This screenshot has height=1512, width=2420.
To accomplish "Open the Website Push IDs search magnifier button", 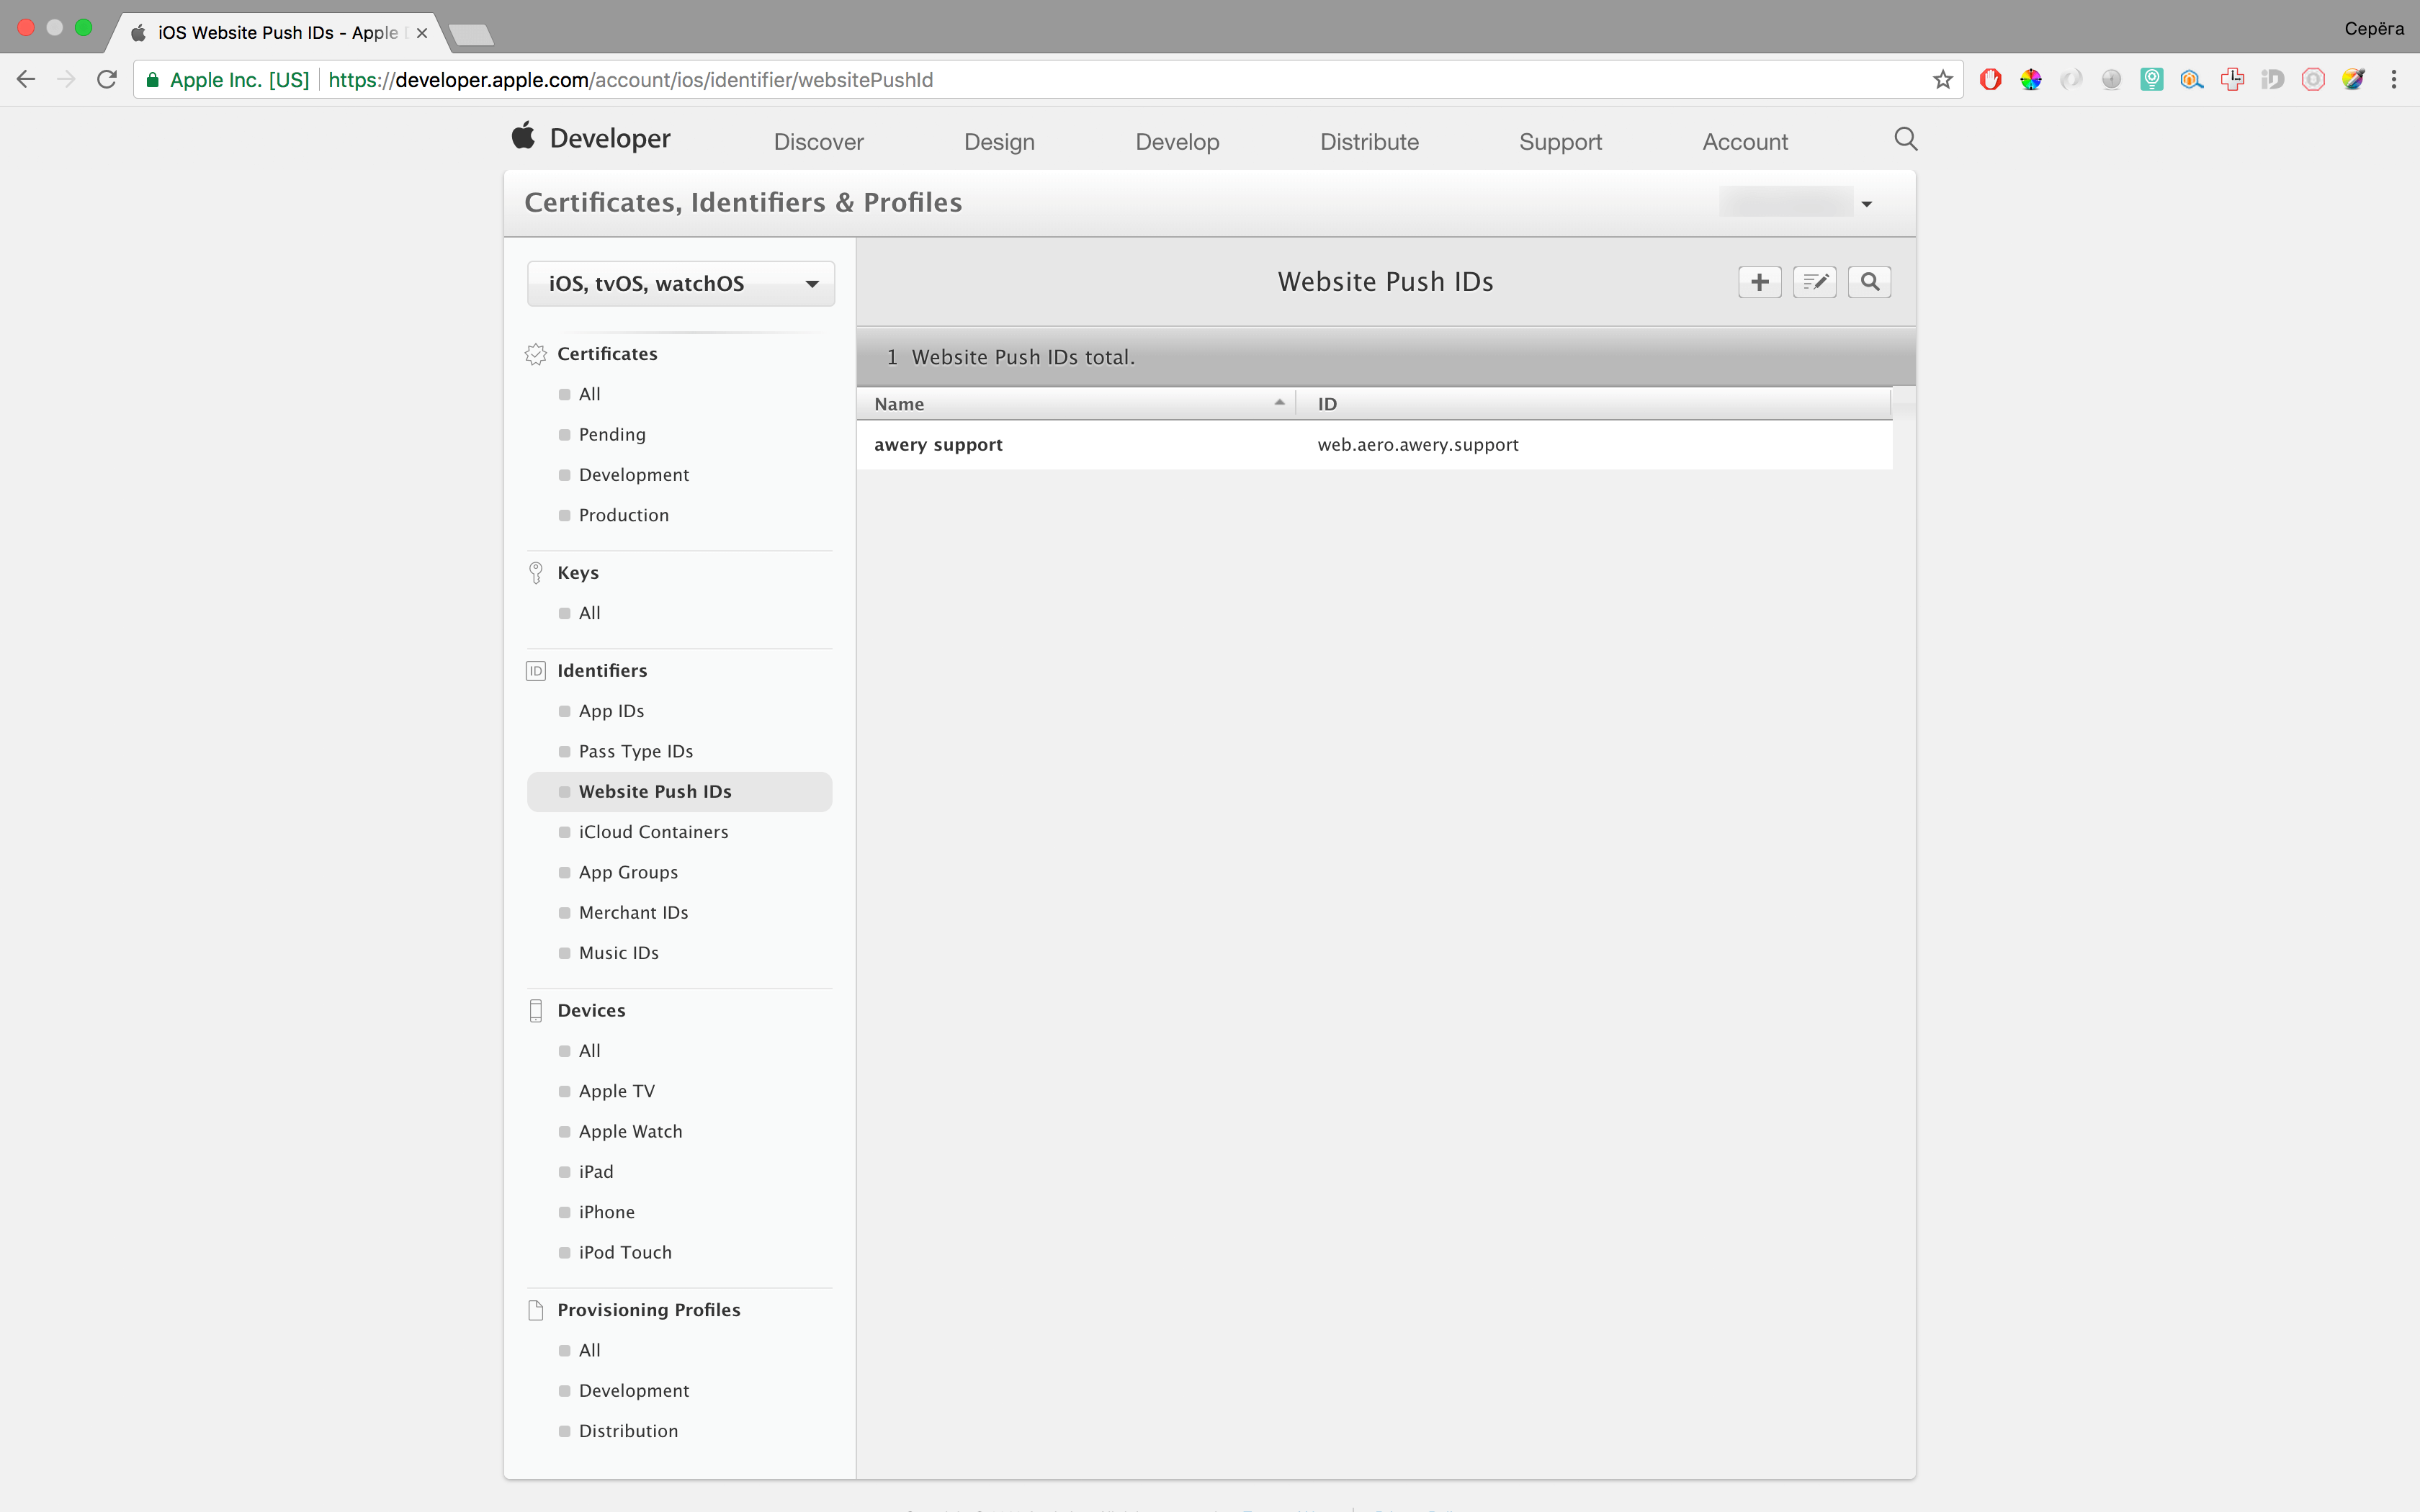I will [1869, 282].
